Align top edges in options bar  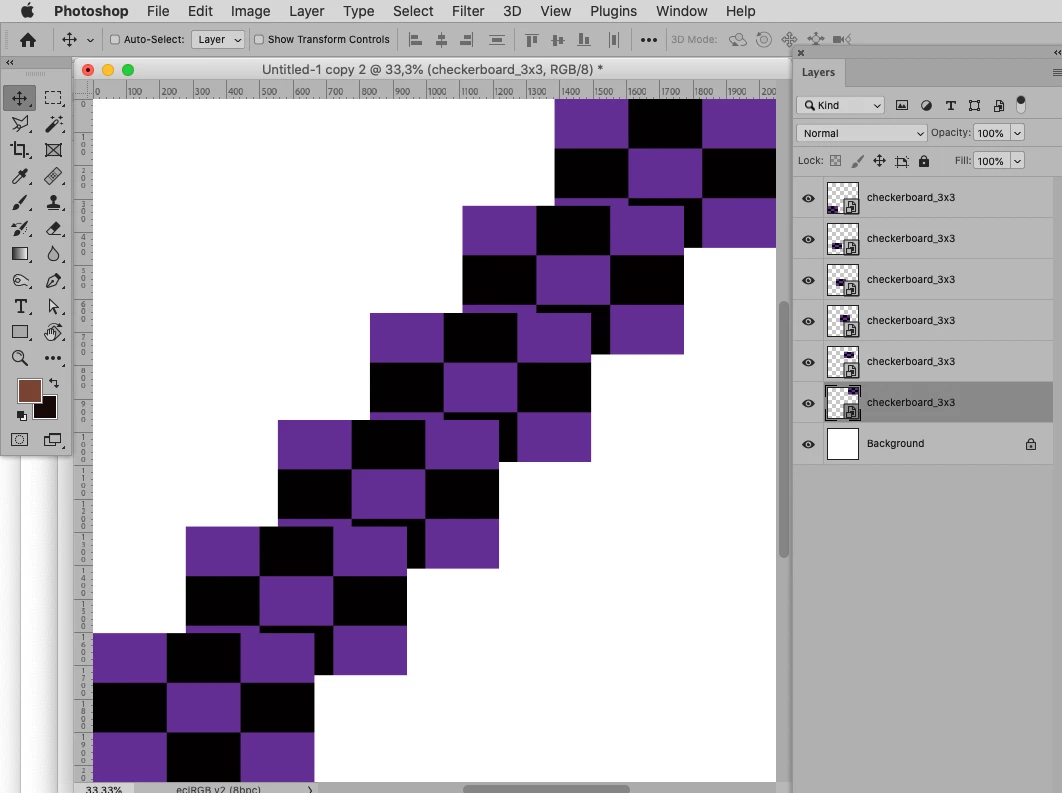[532, 40]
